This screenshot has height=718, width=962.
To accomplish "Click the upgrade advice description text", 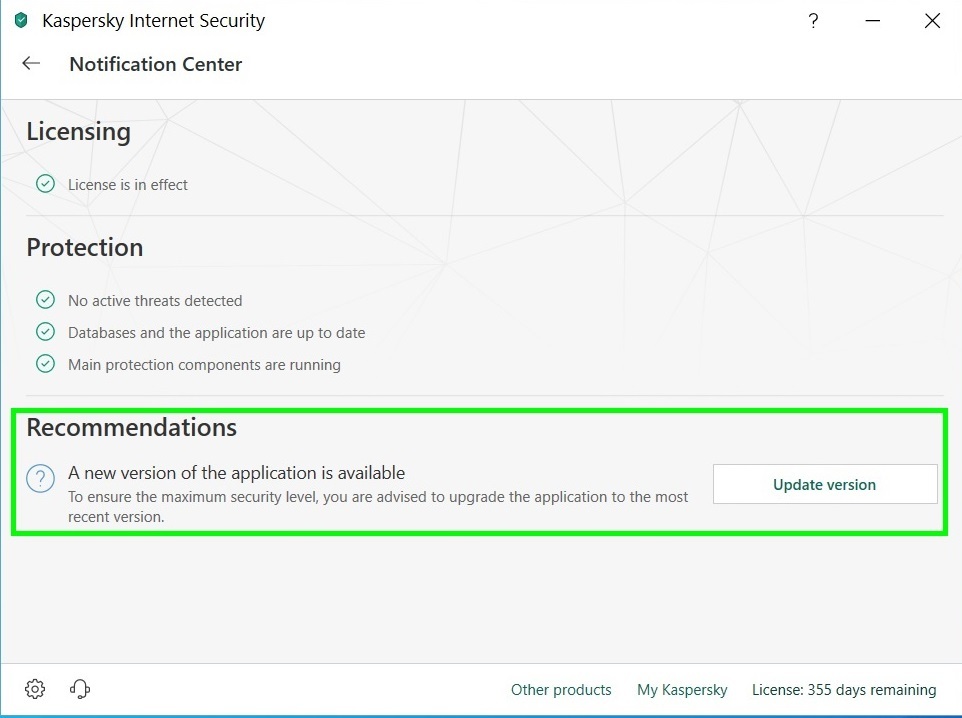I will (x=378, y=506).
